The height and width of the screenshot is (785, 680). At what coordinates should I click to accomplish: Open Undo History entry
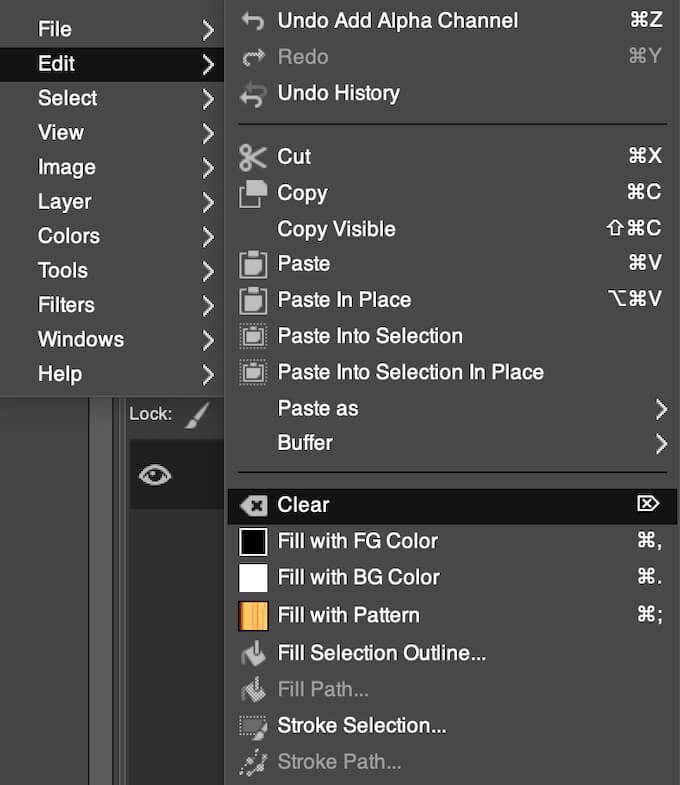pyautogui.click(x=338, y=93)
